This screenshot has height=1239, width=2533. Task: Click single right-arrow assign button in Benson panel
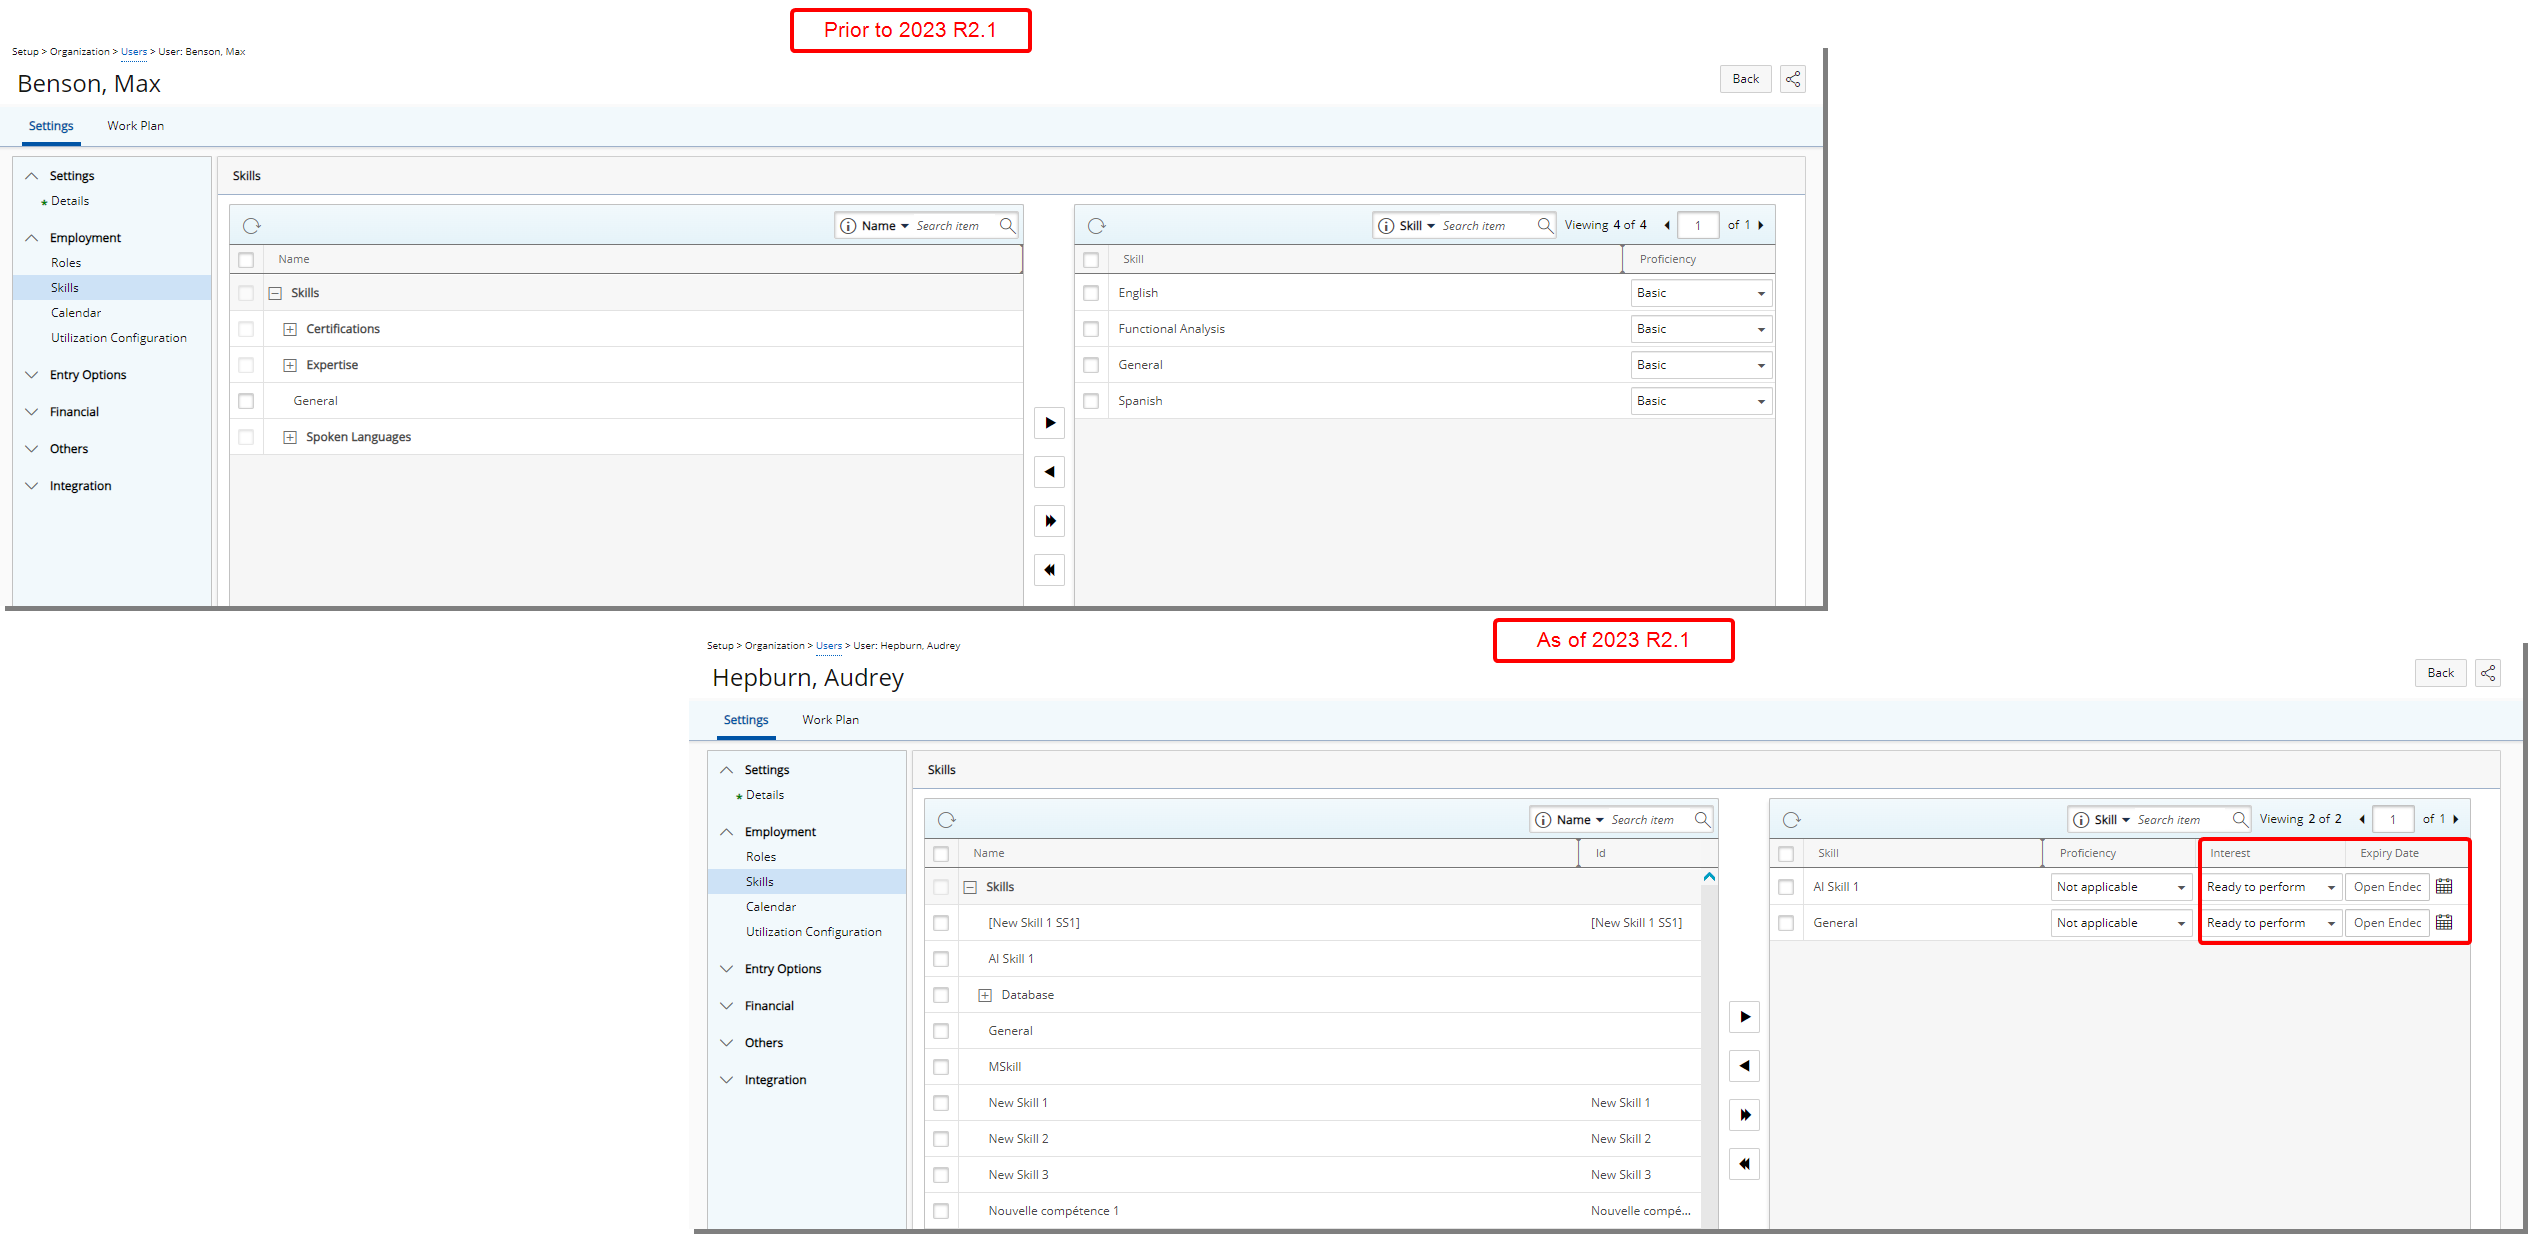[x=1049, y=423]
